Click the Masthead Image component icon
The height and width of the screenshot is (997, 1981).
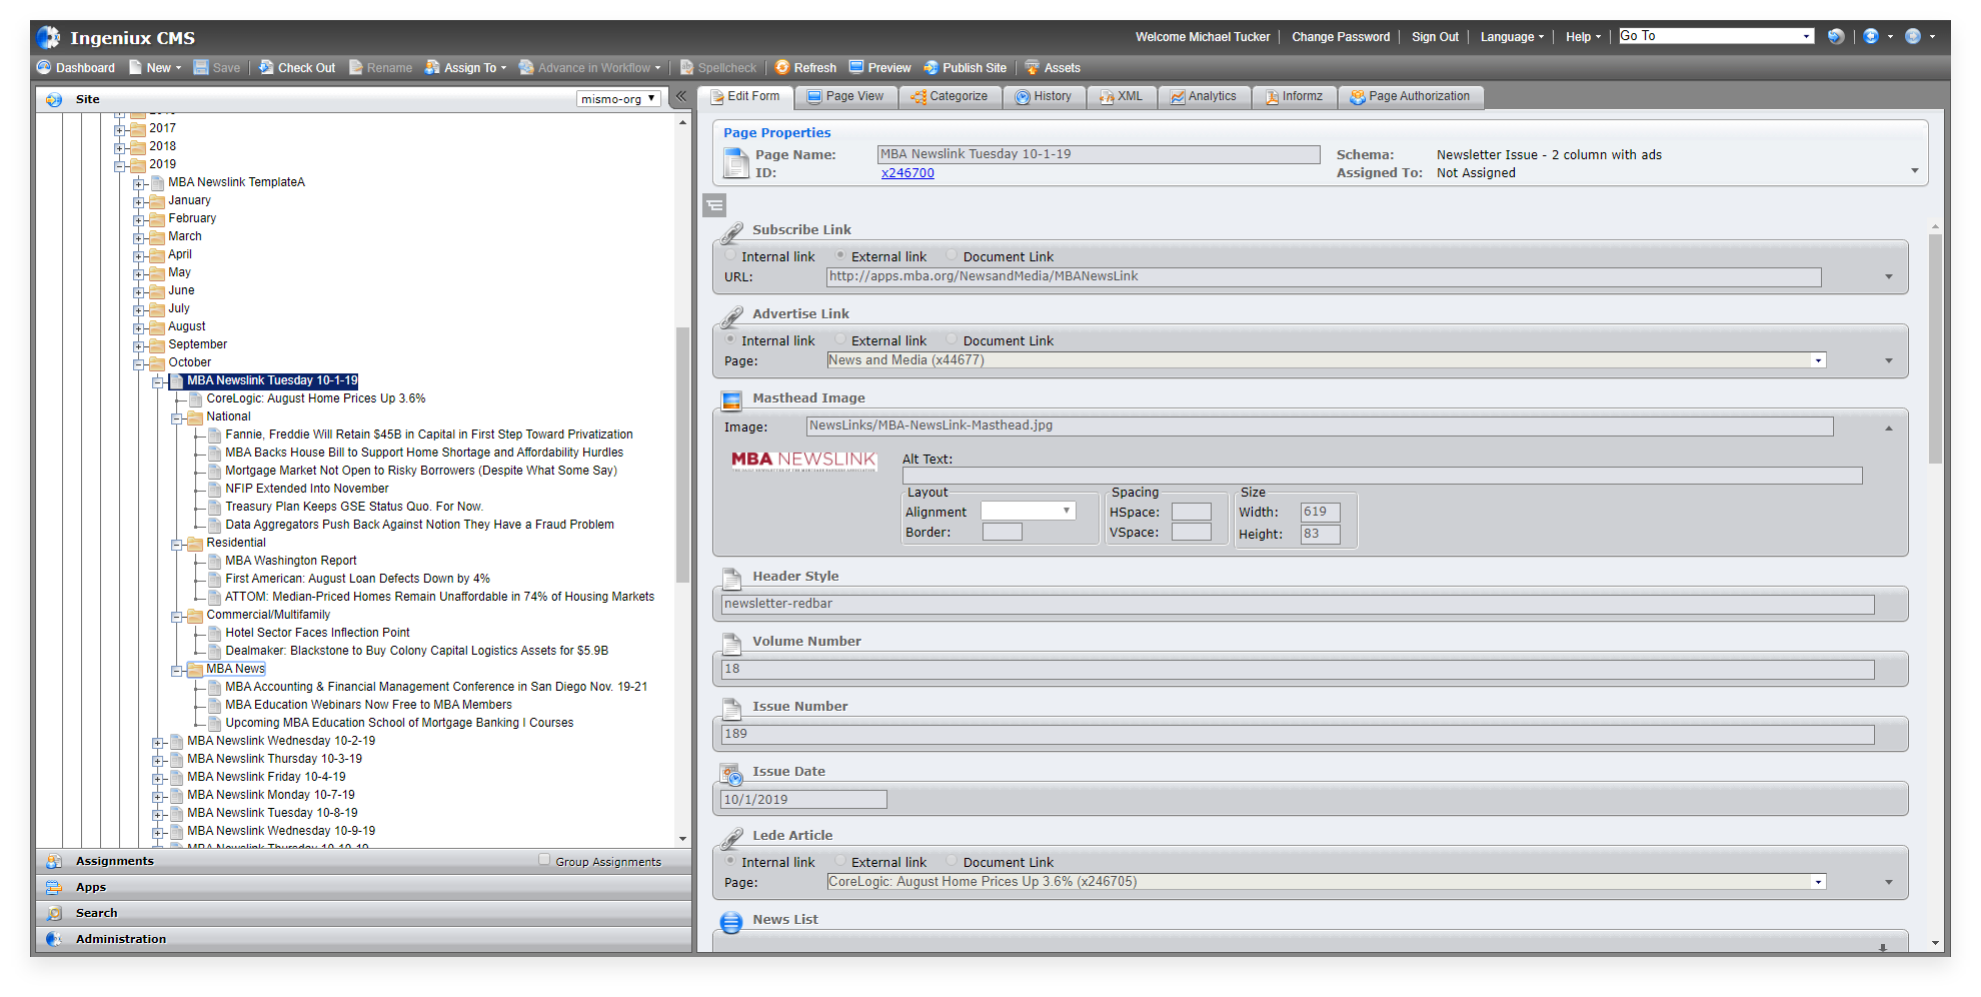tap(732, 400)
